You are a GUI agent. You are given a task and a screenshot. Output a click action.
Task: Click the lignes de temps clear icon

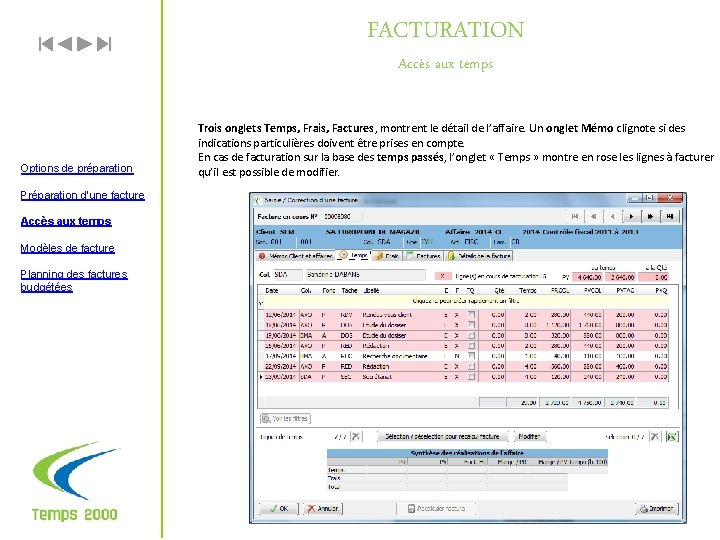pos(356,436)
